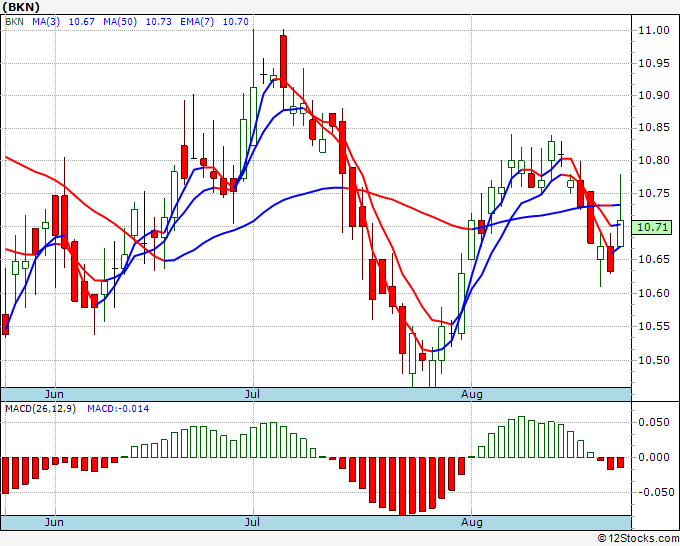This screenshot has height=546, width=680.
Task: Click Jun on the MACD panel timeline
Action: coord(54,522)
